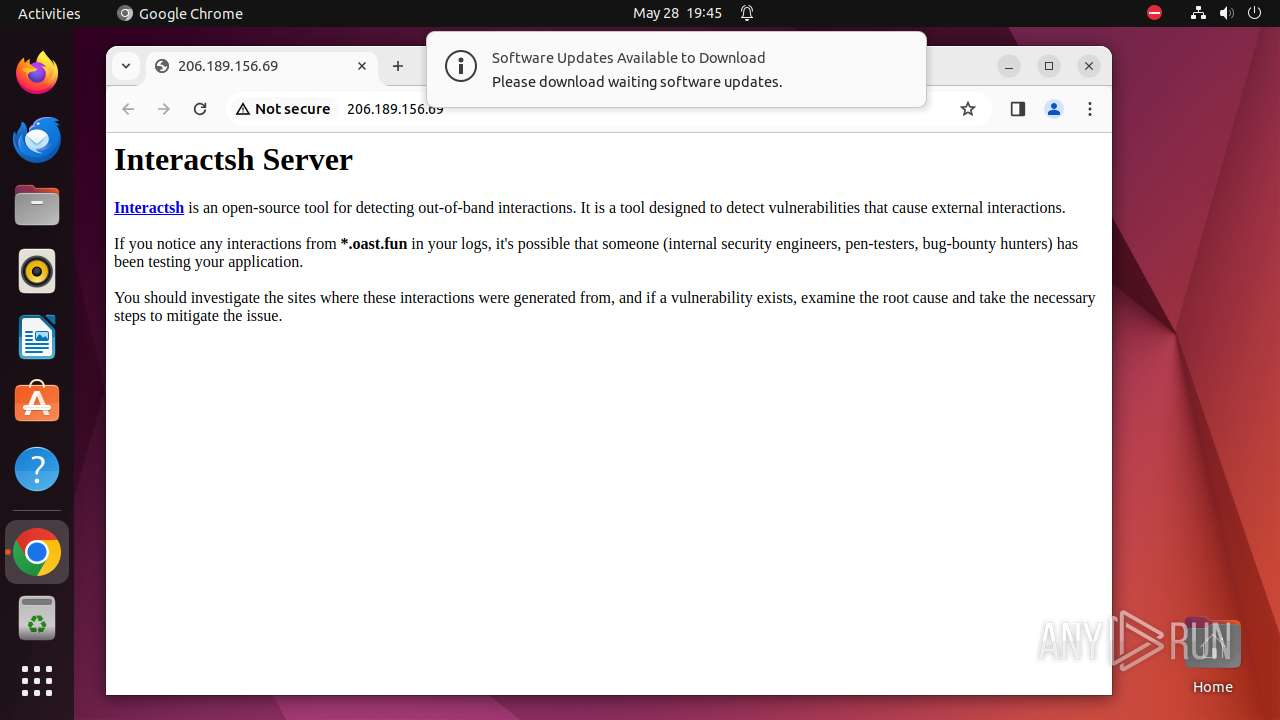
Task: Reload the current page
Action: pos(200,109)
